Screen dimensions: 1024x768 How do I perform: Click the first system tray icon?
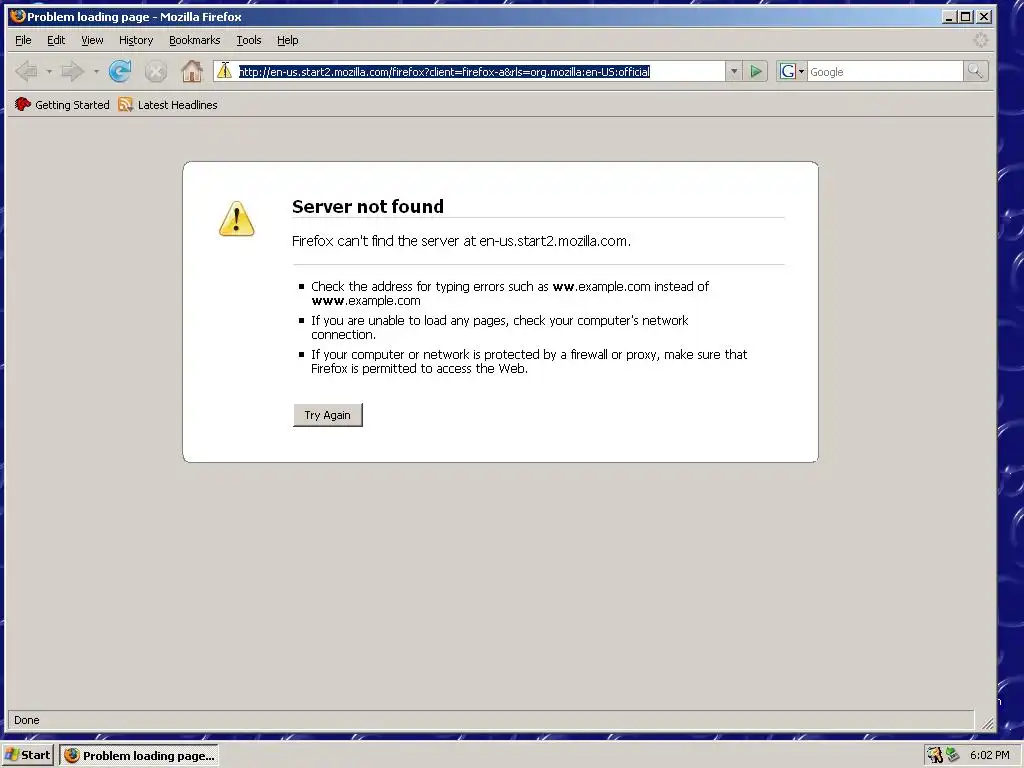[935, 755]
